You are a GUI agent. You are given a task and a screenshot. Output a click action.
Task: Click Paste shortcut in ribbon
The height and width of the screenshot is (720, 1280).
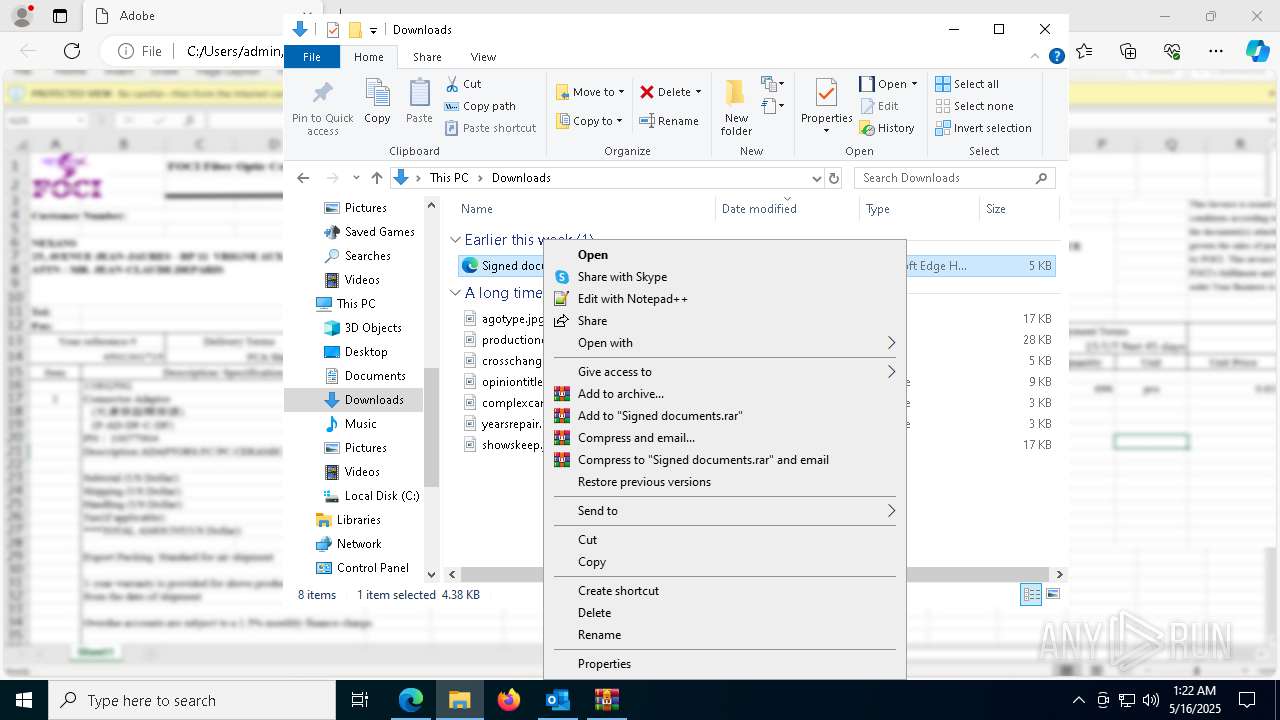coord(490,128)
